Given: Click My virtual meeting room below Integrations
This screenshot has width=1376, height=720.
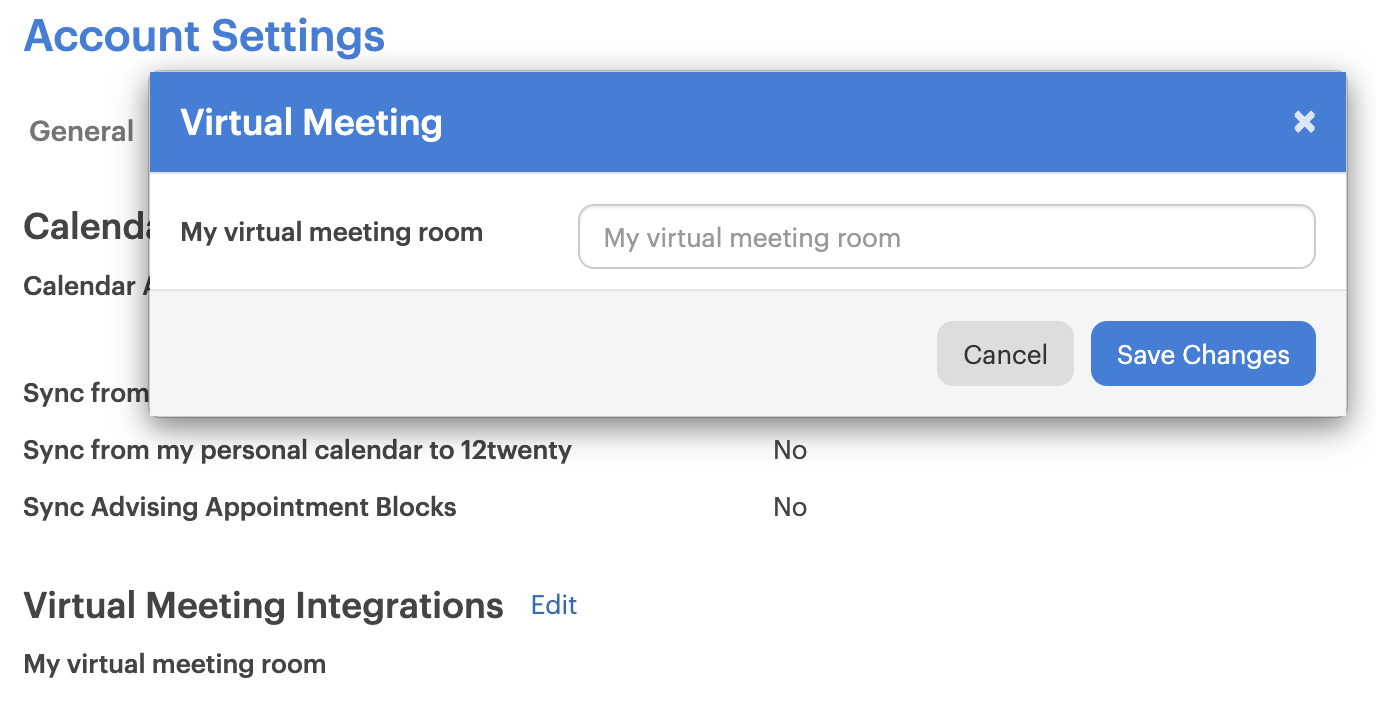Looking at the screenshot, I should [x=175, y=664].
